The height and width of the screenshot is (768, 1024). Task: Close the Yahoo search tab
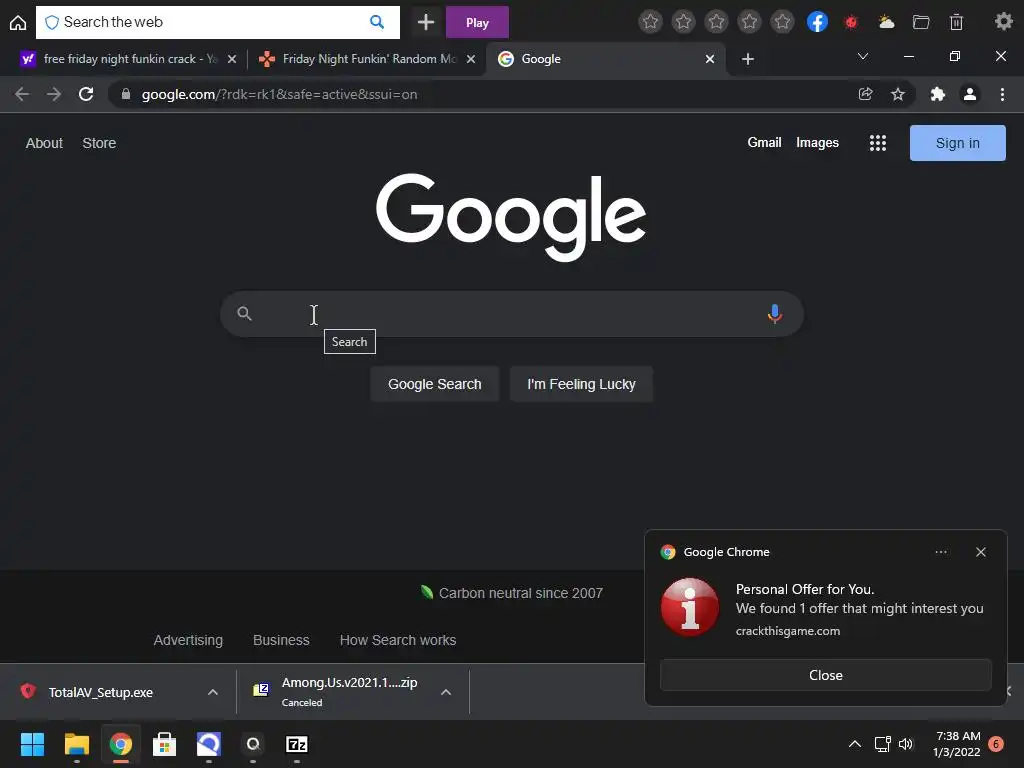tap(232, 59)
